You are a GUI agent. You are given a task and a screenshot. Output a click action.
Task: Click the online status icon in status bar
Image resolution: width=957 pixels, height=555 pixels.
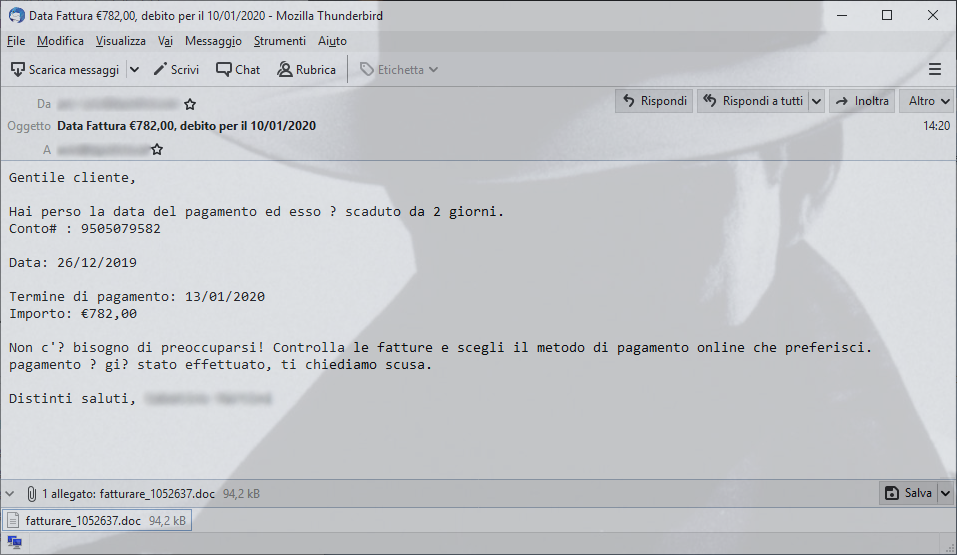coord(14,542)
